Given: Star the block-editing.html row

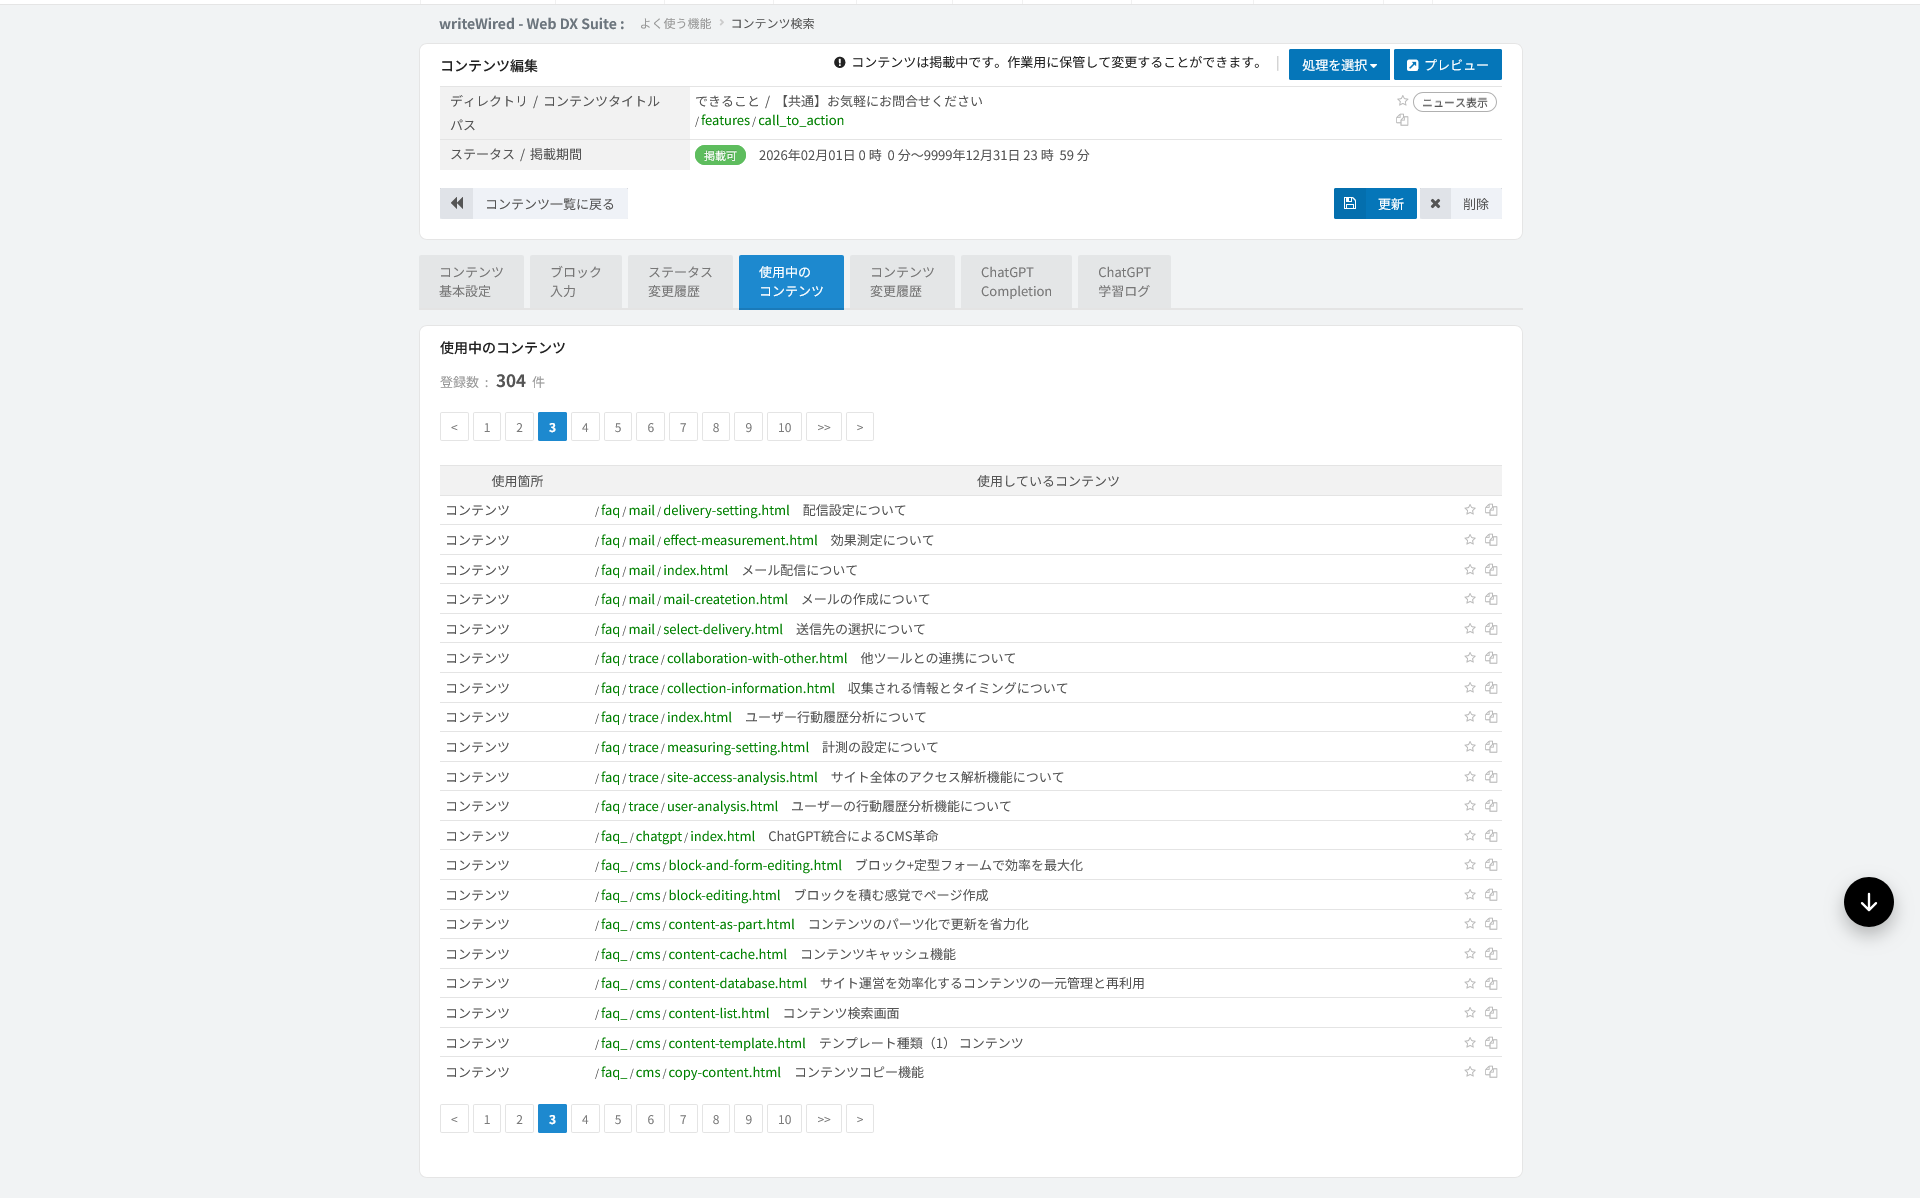Looking at the screenshot, I should (x=1469, y=895).
